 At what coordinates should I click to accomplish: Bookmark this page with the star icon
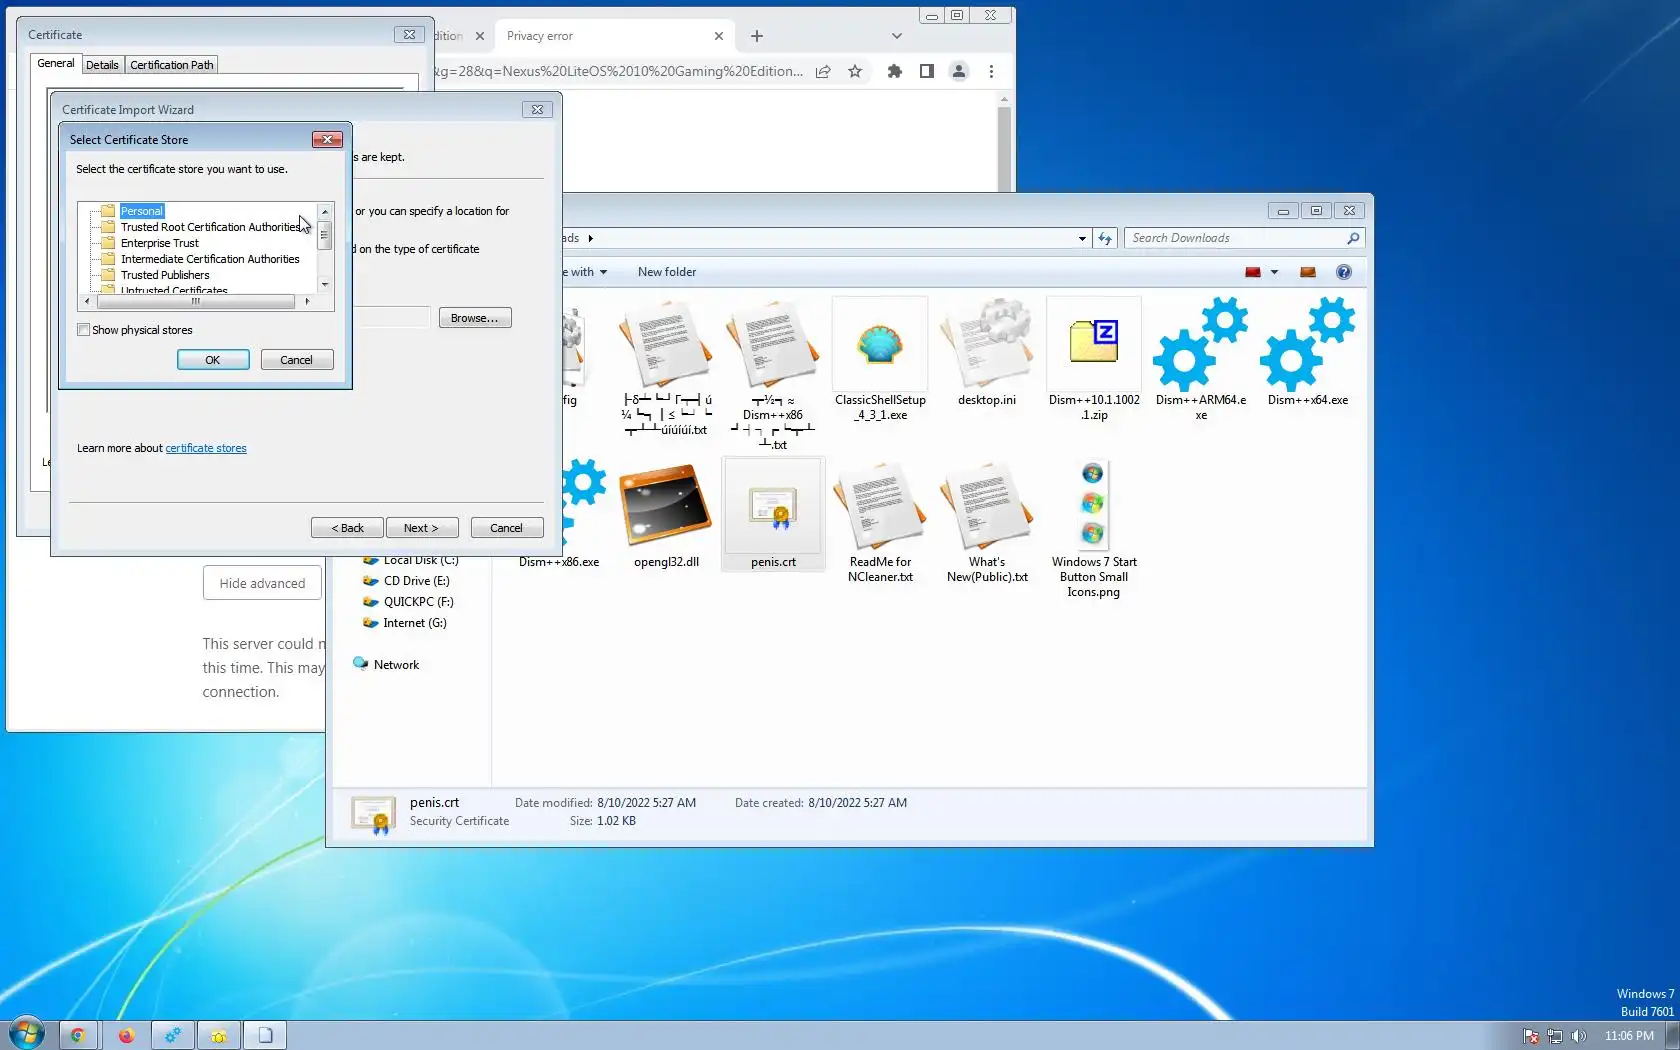coord(855,71)
